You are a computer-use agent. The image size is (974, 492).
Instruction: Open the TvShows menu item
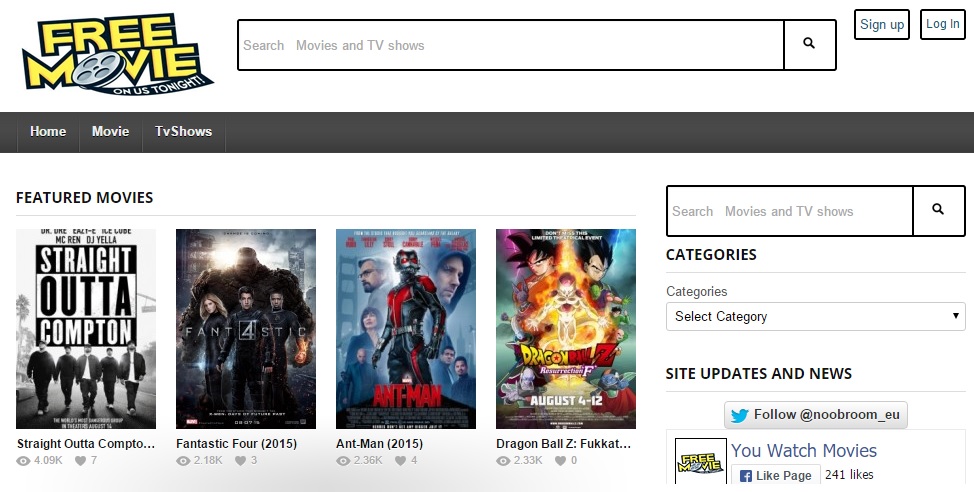pos(184,132)
